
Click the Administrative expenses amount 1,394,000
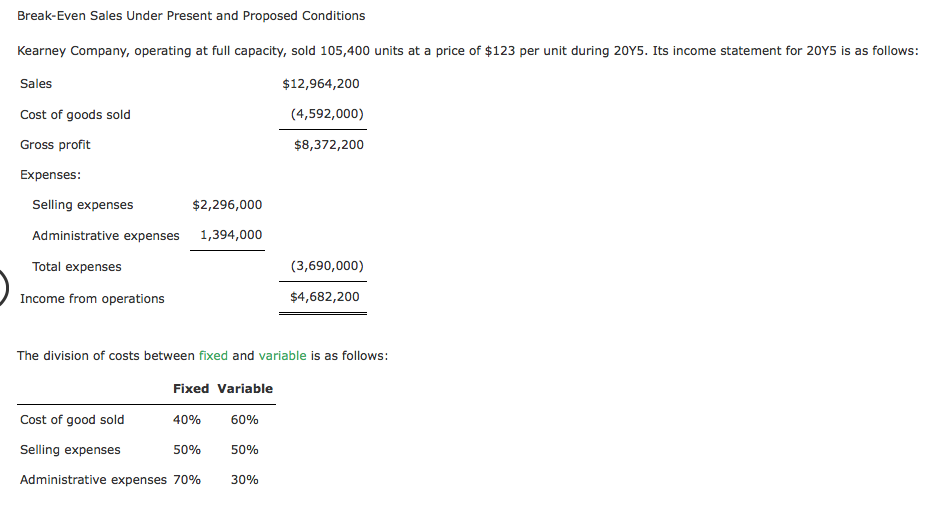[x=231, y=235]
